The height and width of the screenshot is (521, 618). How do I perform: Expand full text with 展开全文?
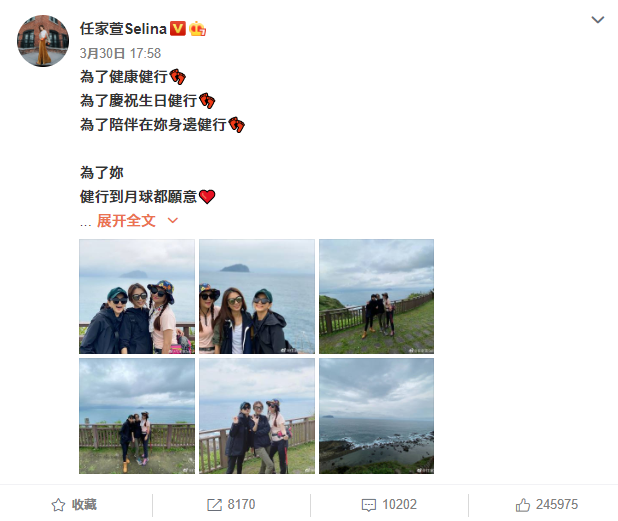[x=126, y=221]
